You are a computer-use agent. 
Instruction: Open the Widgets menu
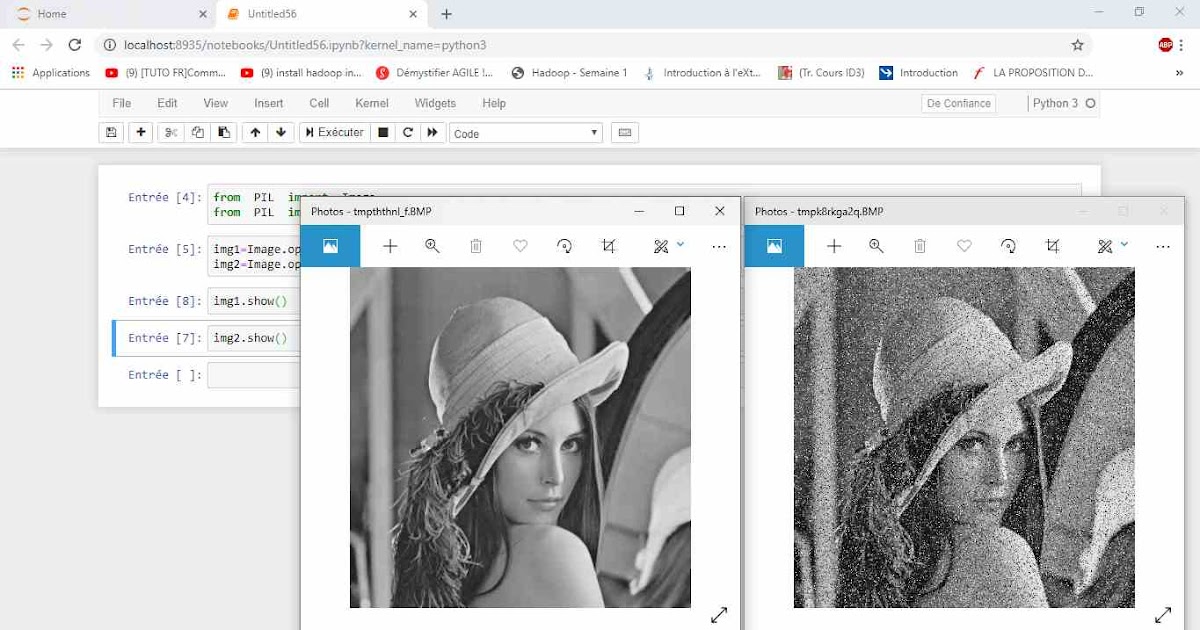435,103
